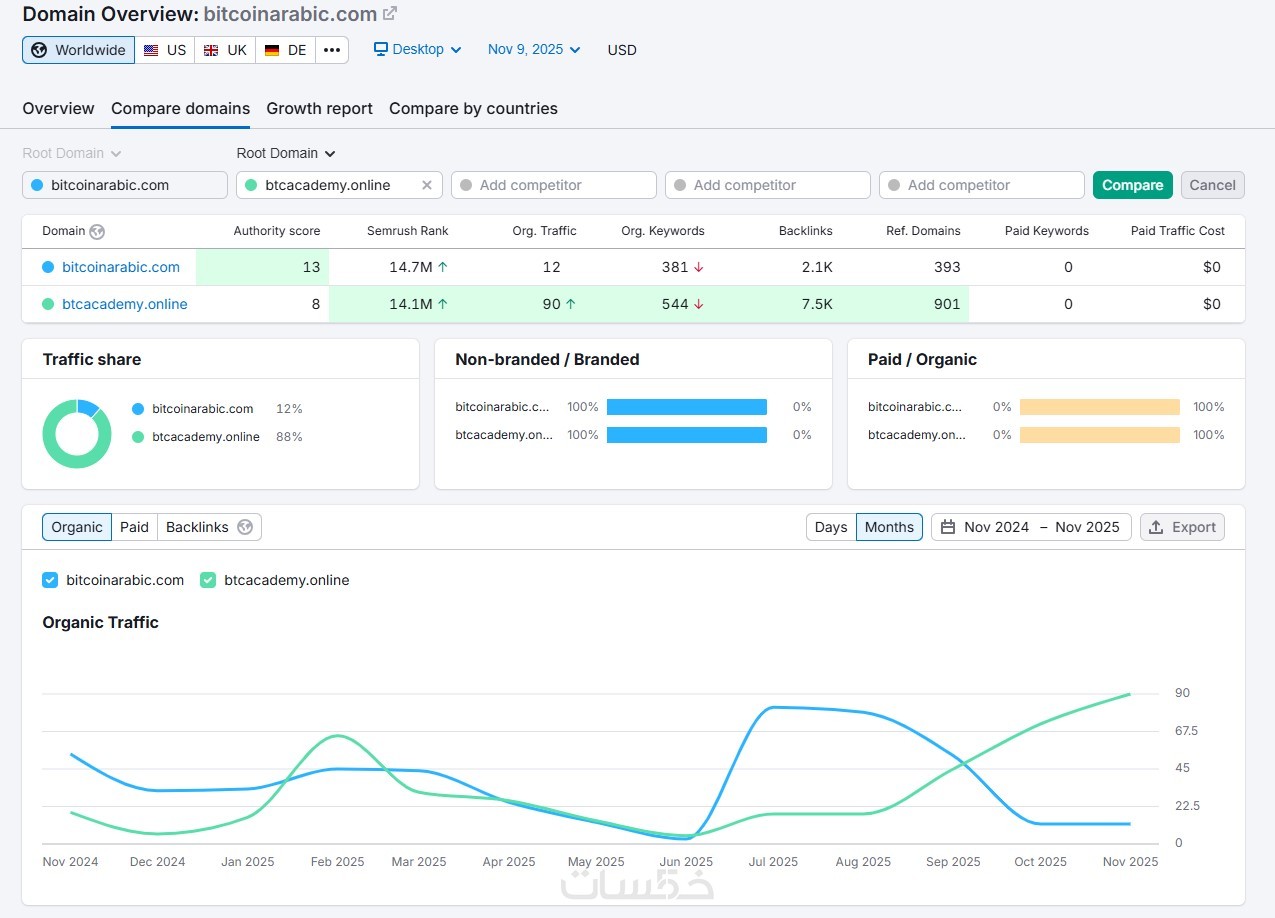Toggle btcacademy.online chart checkbox

(208, 580)
